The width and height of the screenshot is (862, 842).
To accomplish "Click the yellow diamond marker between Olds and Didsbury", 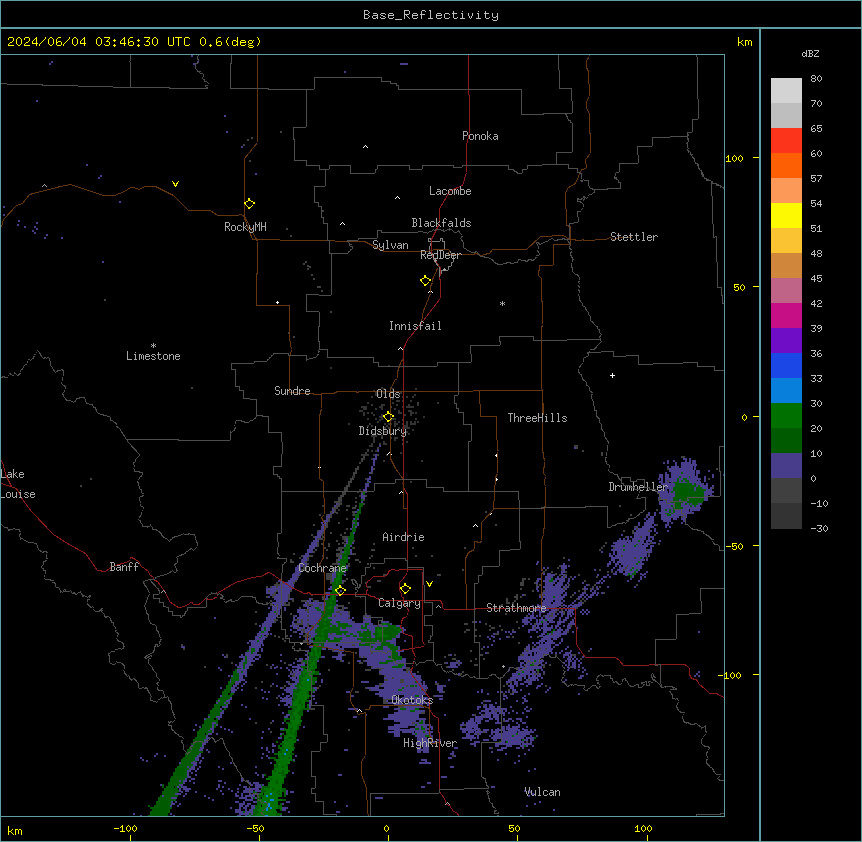I will coord(388,417).
